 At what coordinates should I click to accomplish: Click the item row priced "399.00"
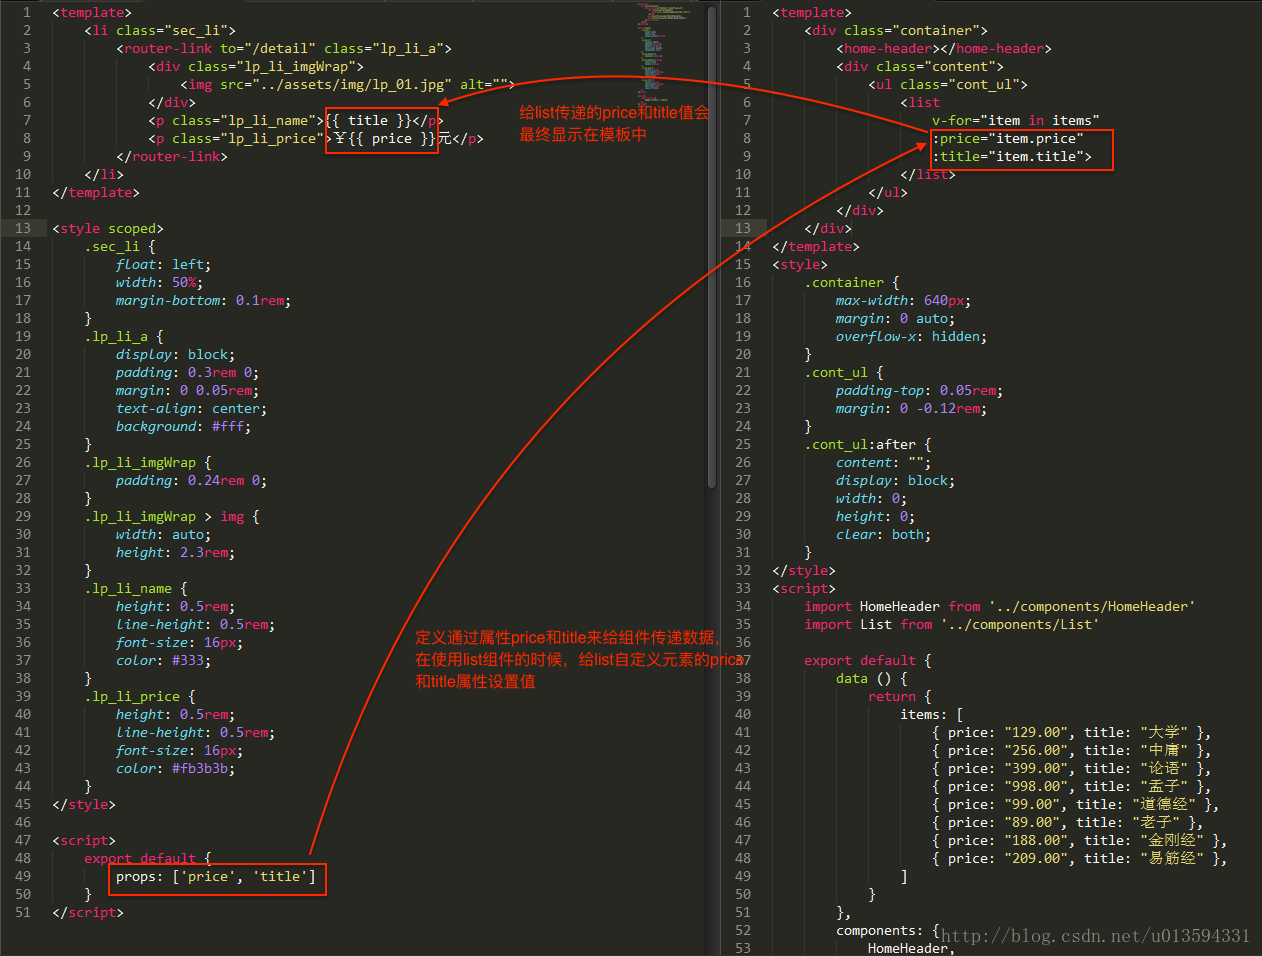1072,768
